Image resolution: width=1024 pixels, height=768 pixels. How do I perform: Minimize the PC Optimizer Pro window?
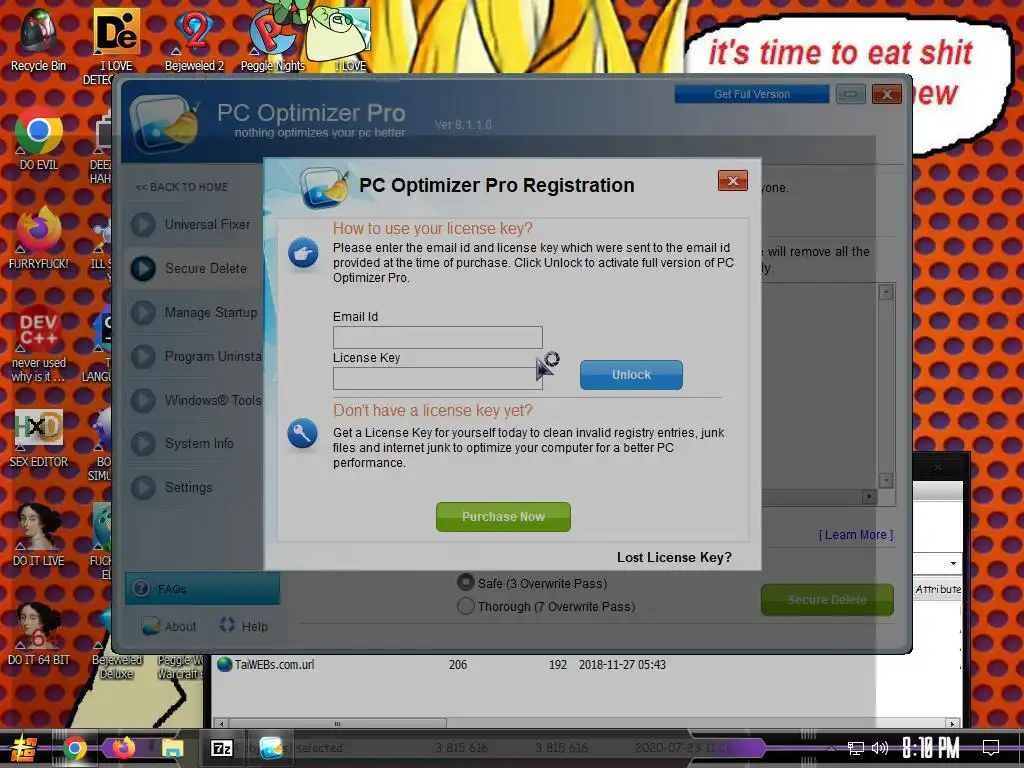(850, 94)
